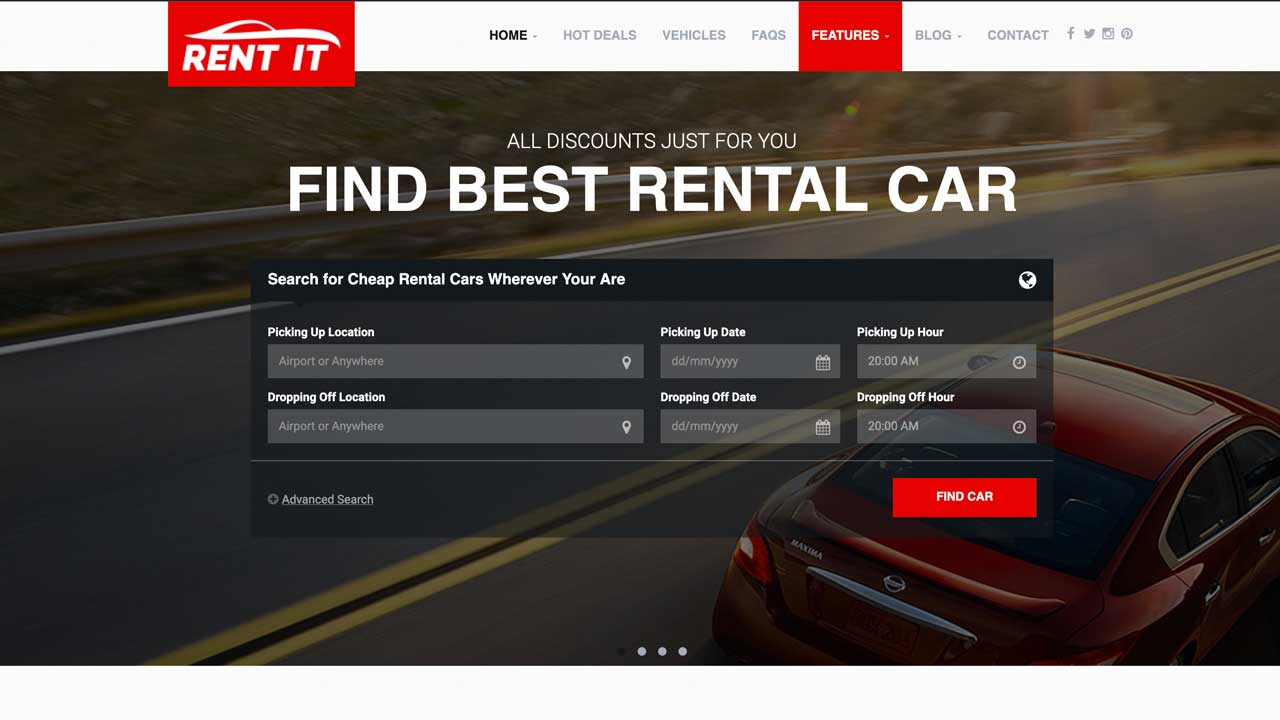1280x720 pixels.
Task: Focus the Picking Up Location field
Action: (455, 361)
